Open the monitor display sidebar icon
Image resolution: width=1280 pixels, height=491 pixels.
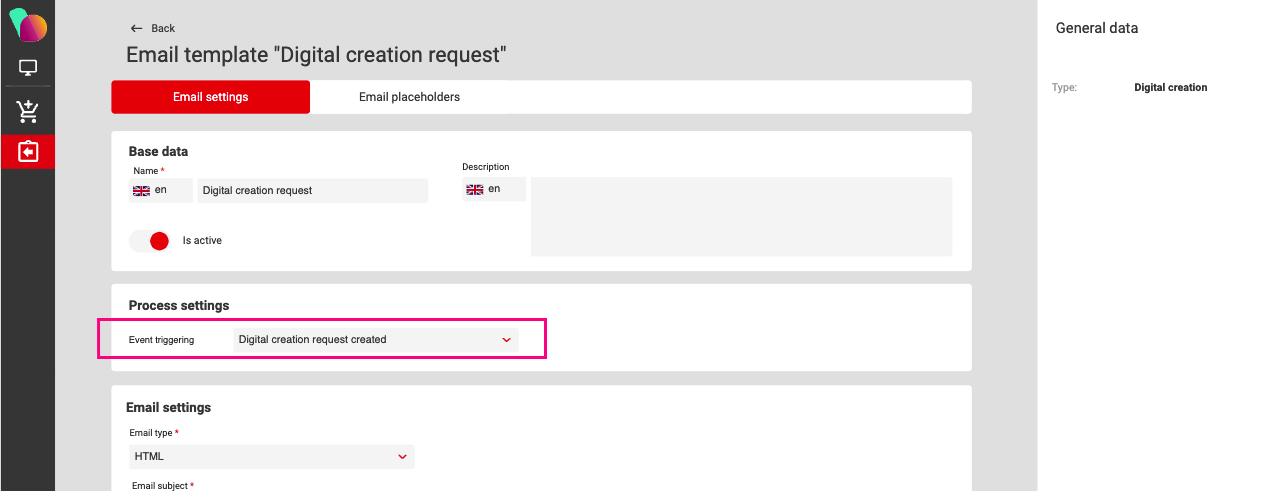click(x=28, y=69)
